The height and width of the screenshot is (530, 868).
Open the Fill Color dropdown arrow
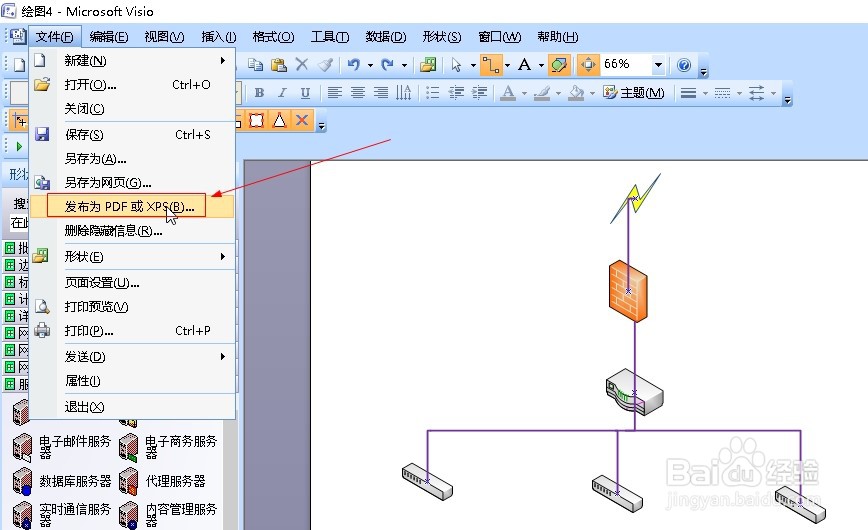tap(592, 93)
